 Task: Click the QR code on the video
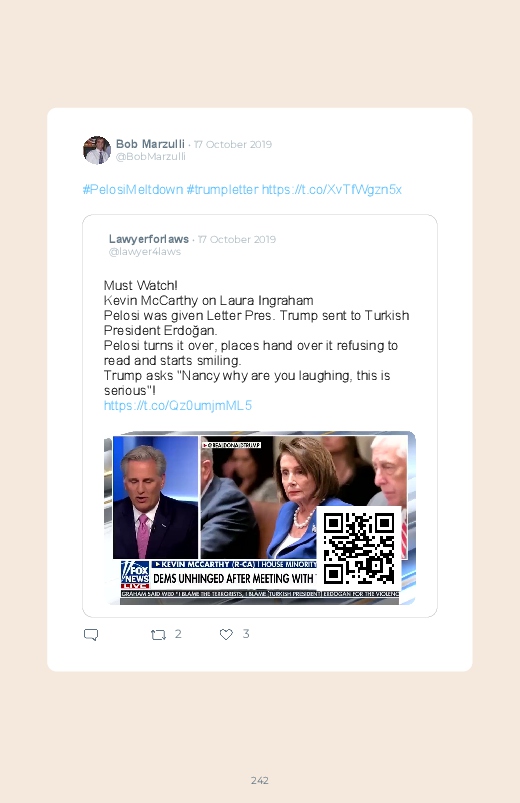359,547
